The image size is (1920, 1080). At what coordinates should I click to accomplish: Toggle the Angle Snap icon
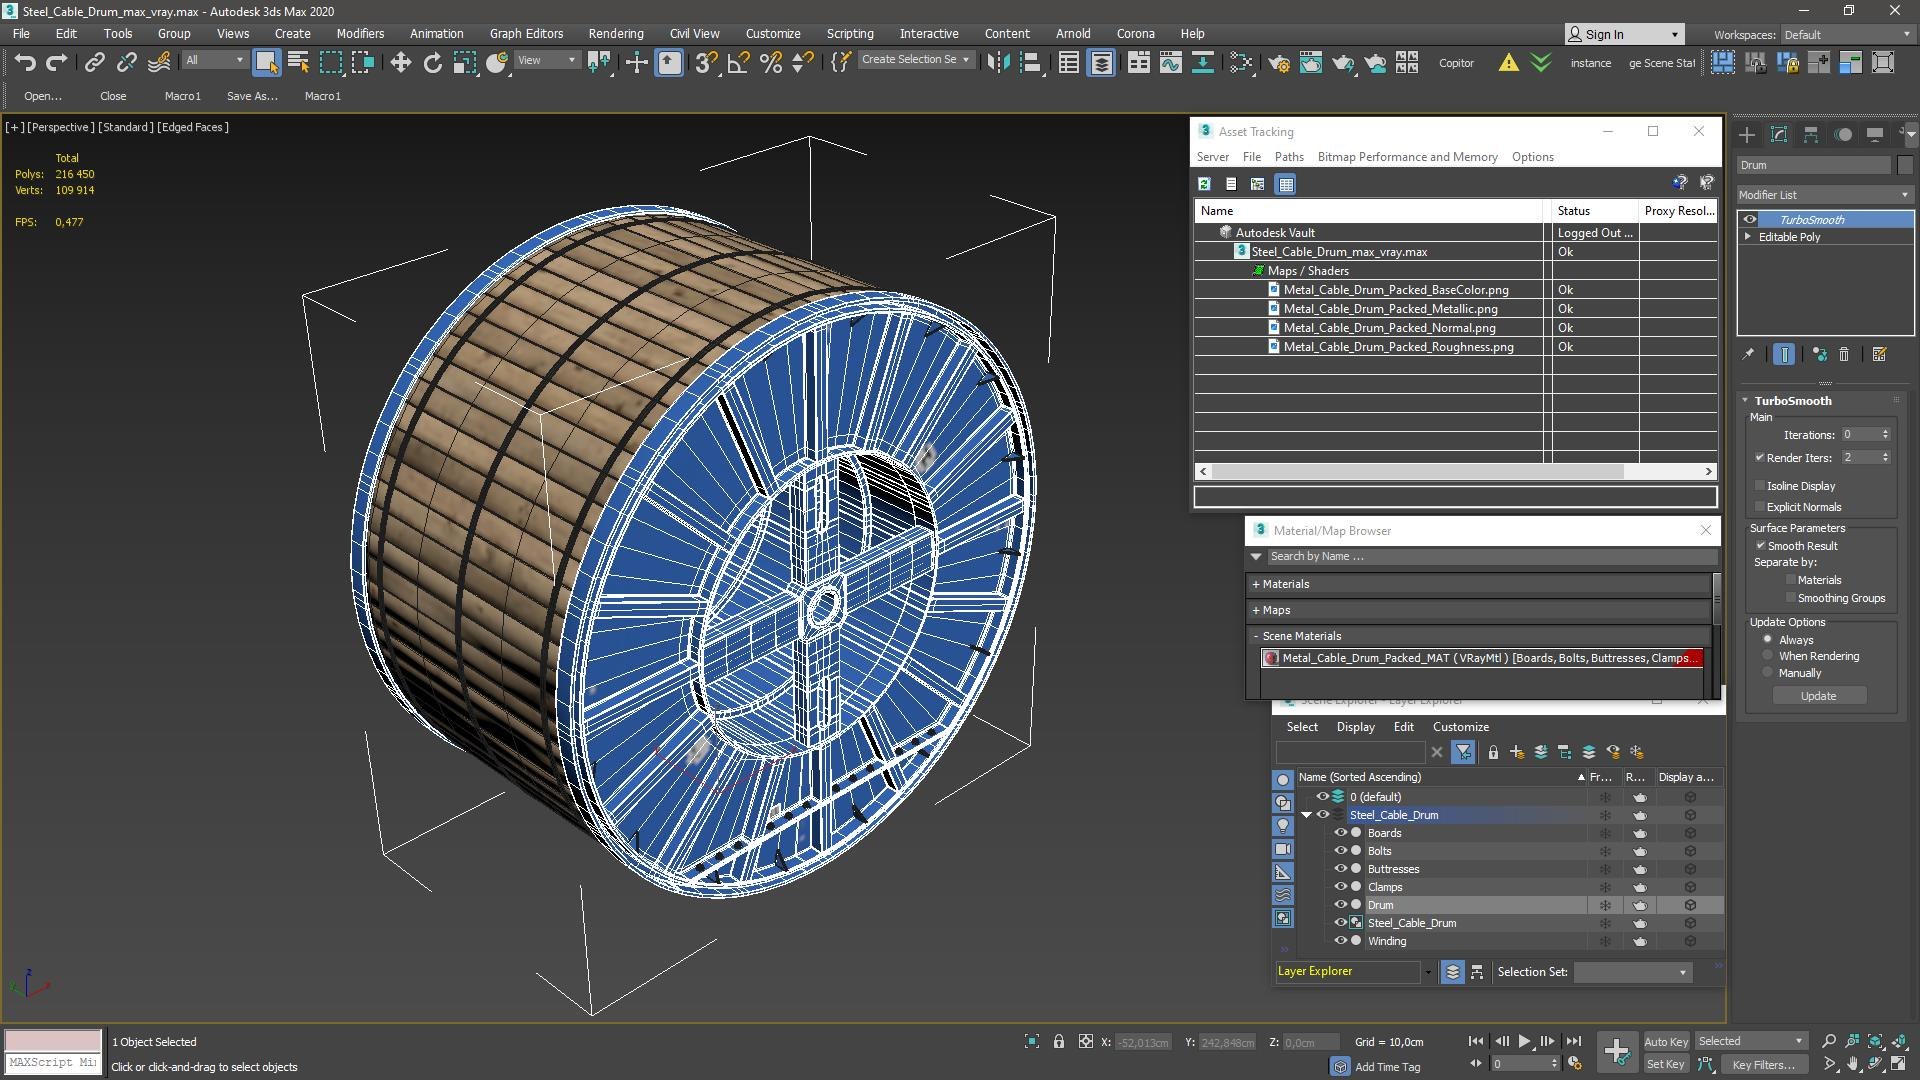point(738,63)
